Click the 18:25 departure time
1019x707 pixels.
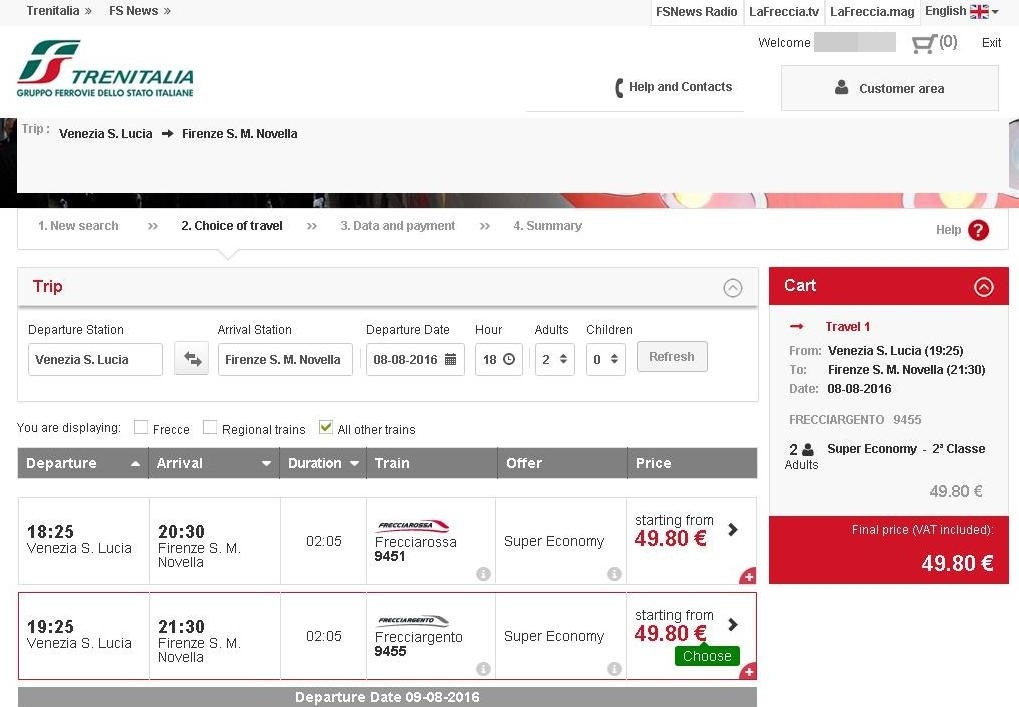click(50, 532)
